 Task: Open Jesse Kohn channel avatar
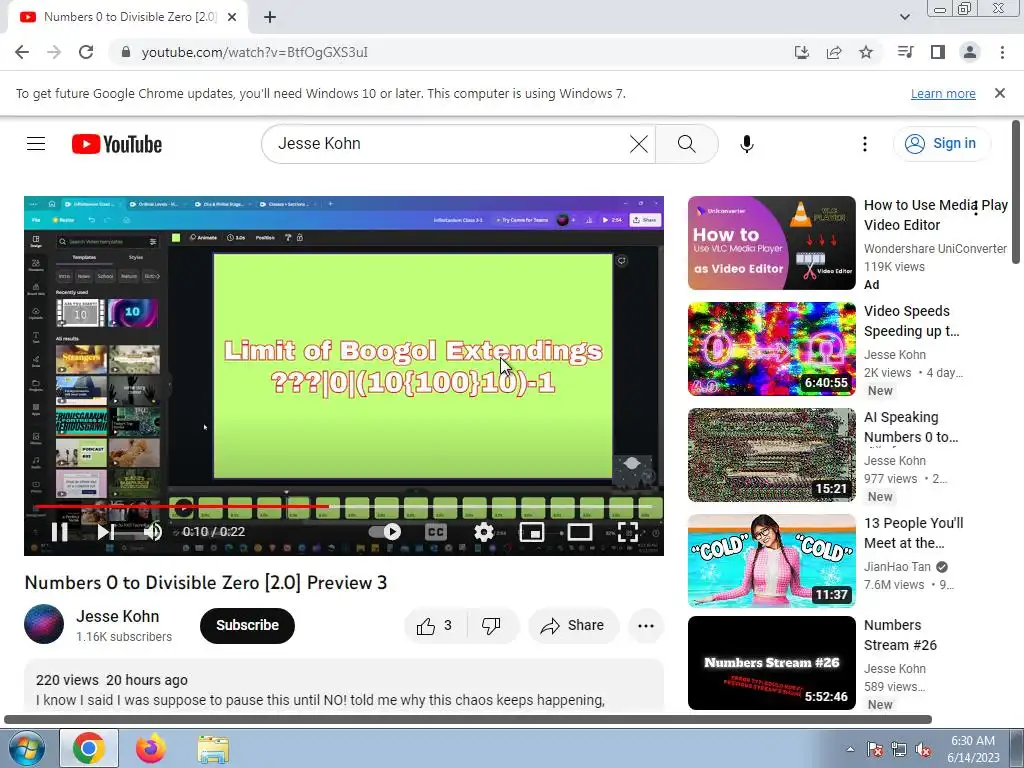(x=44, y=624)
